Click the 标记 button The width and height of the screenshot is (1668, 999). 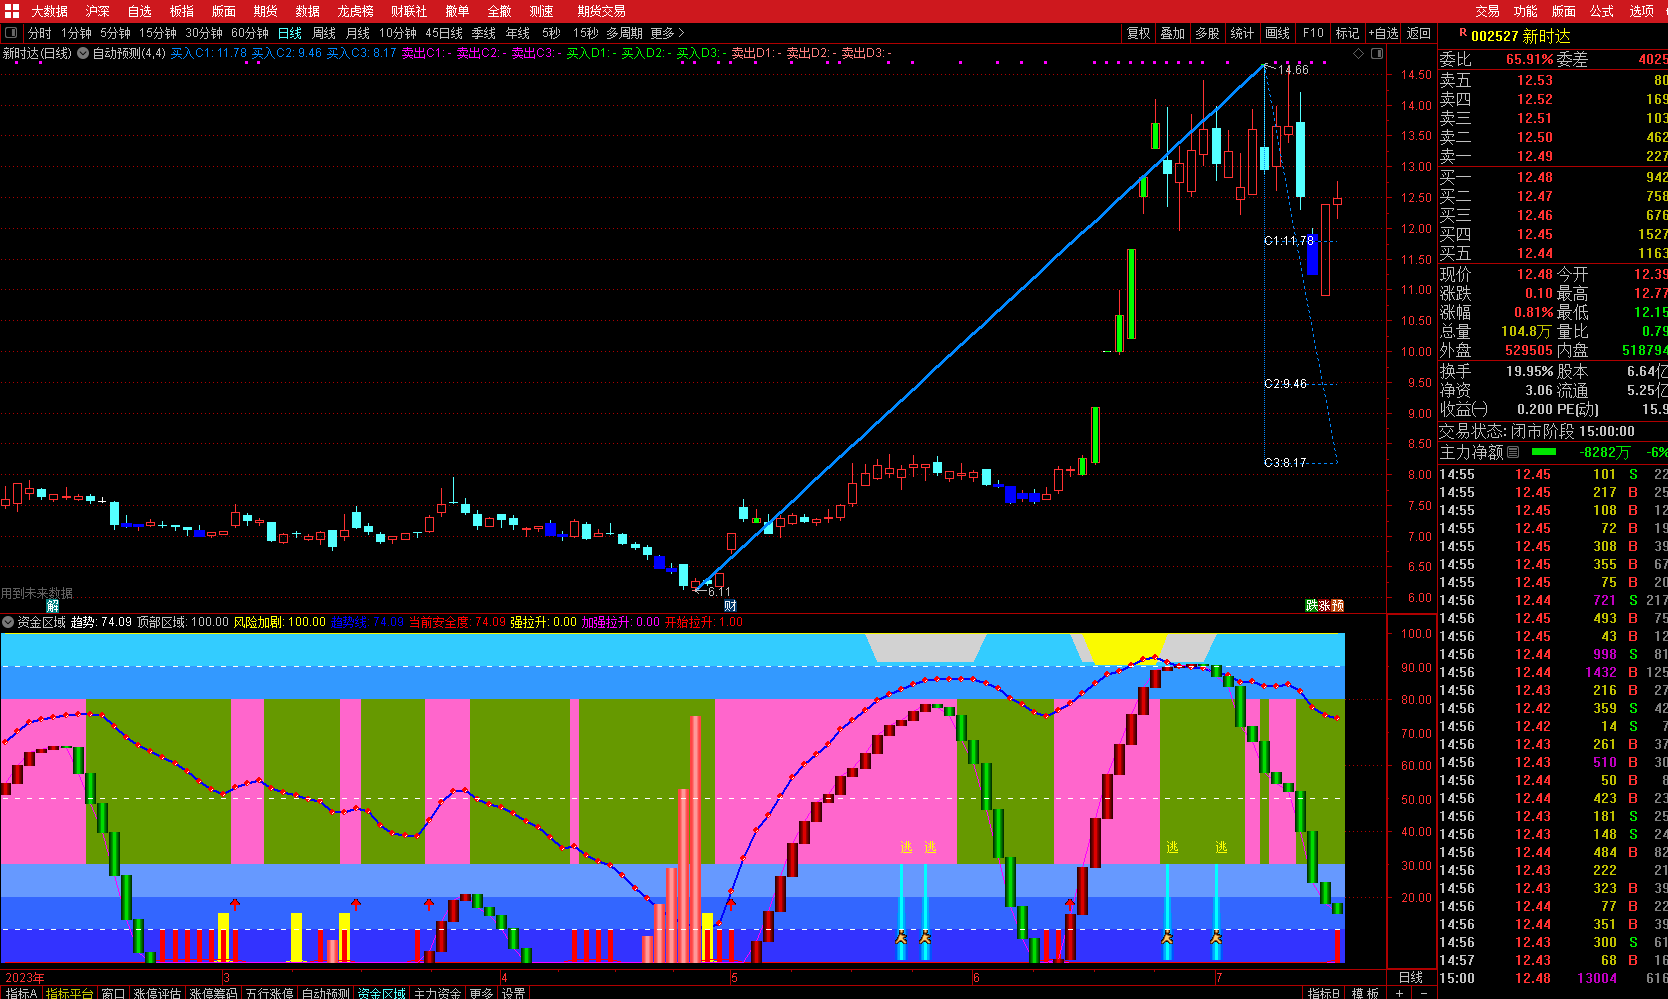1348,33
